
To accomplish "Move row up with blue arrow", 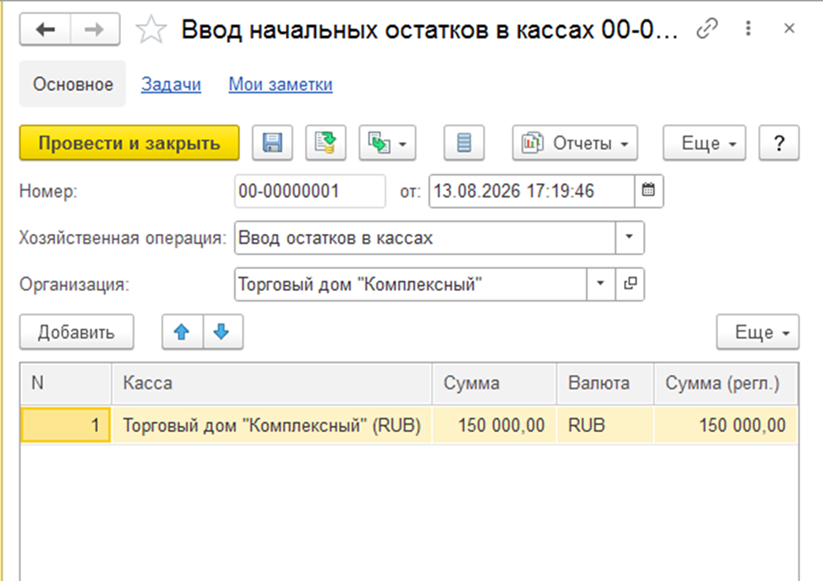I will point(182,332).
